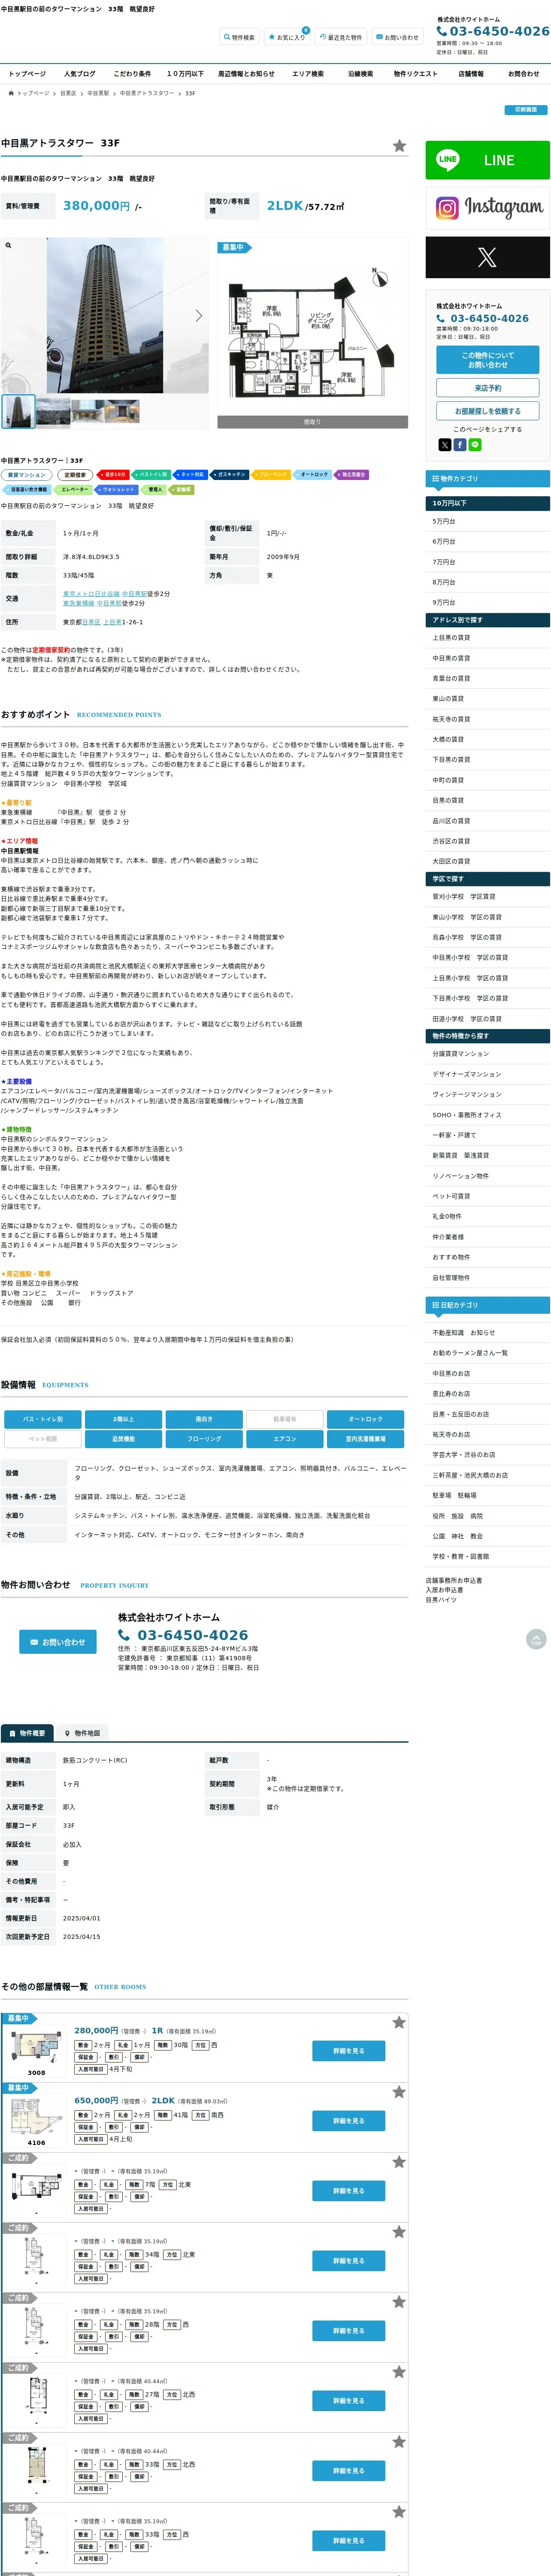551x2576 pixels.
Task: View details for 280,000円 1R room
Action: [348, 2051]
